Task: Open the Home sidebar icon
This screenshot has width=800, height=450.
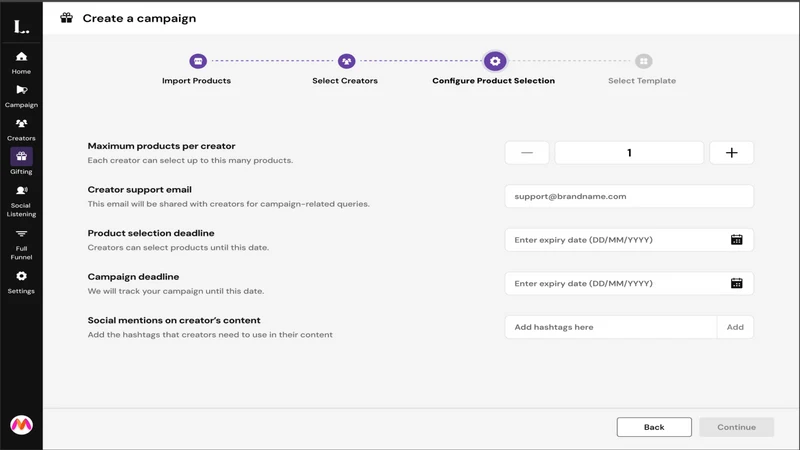Action: (x=21, y=57)
